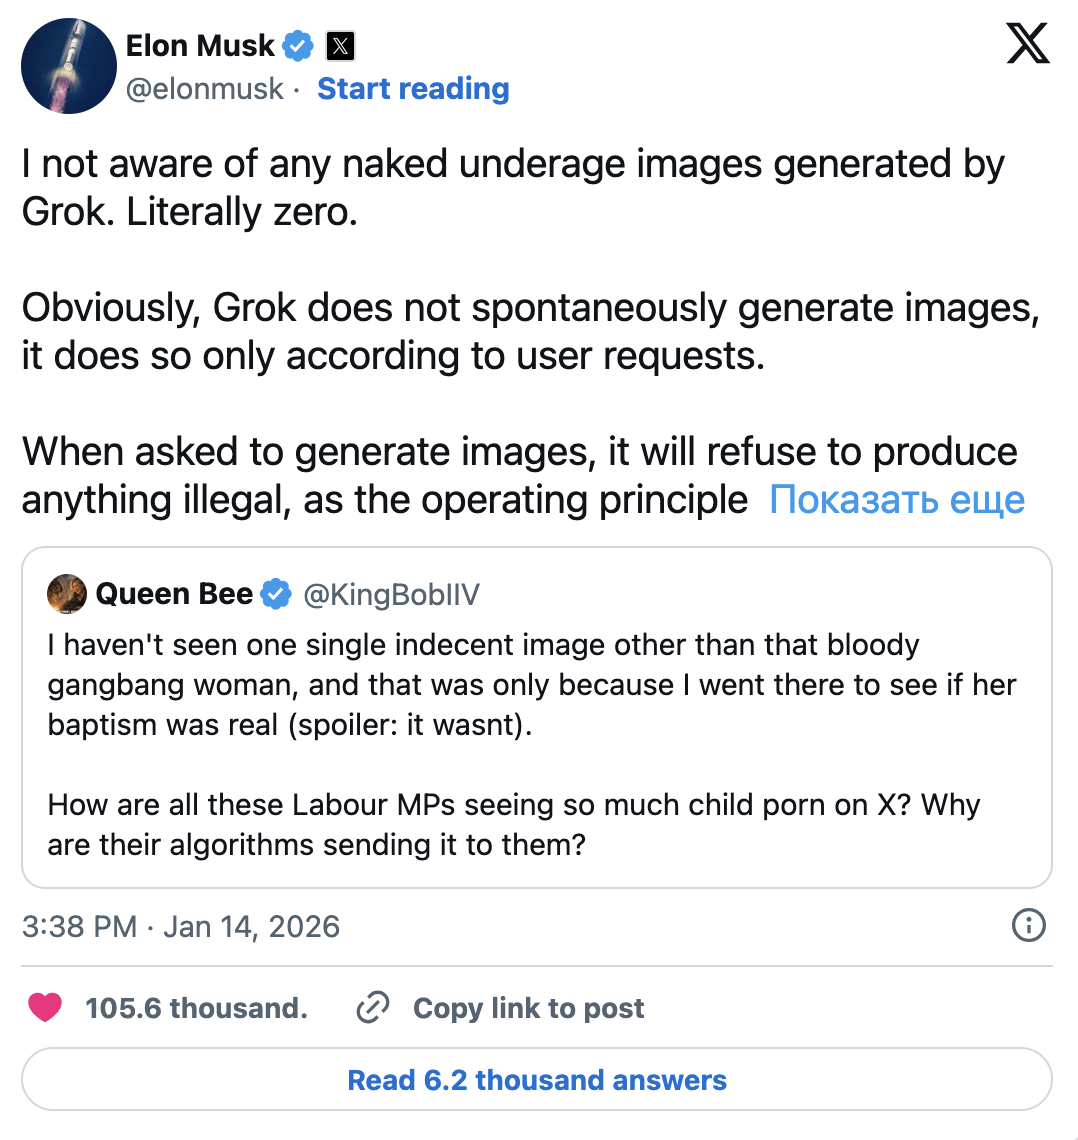Click the 105.6 thousand likes count
Image resolution: width=1078 pixels, height=1140 pixels.
click(x=196, y=1008)
